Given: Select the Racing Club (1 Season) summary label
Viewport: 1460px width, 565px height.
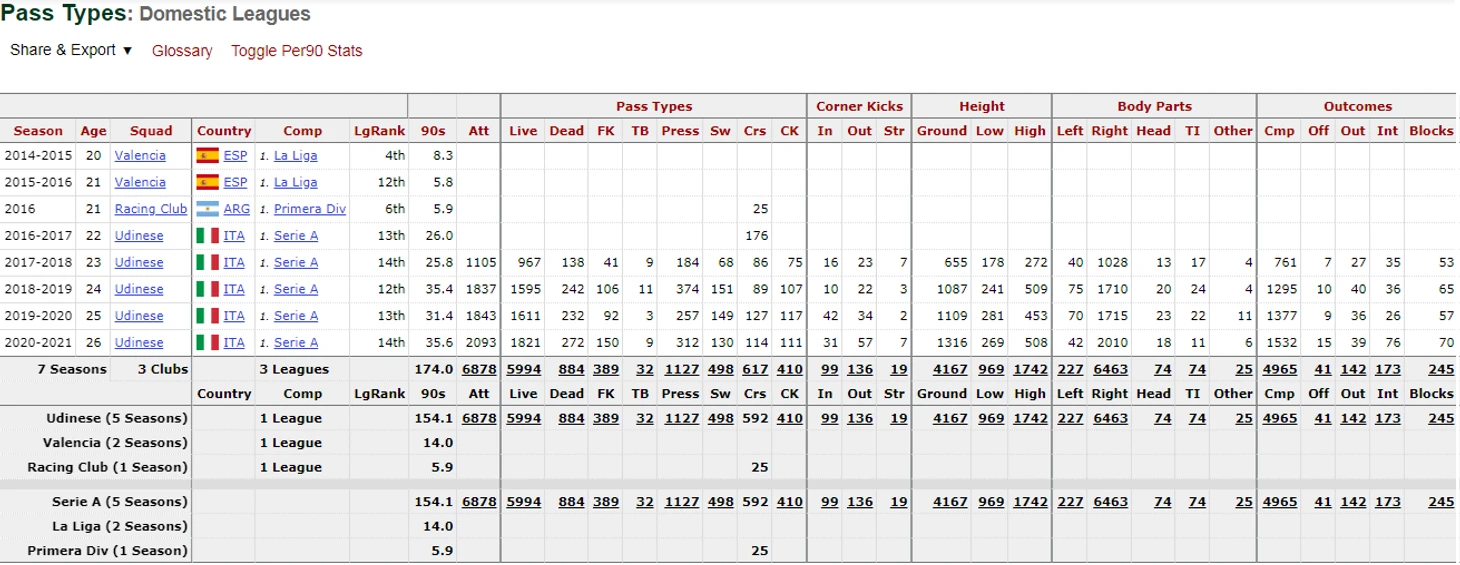Looking at the screenshot, I should (107, 467).
